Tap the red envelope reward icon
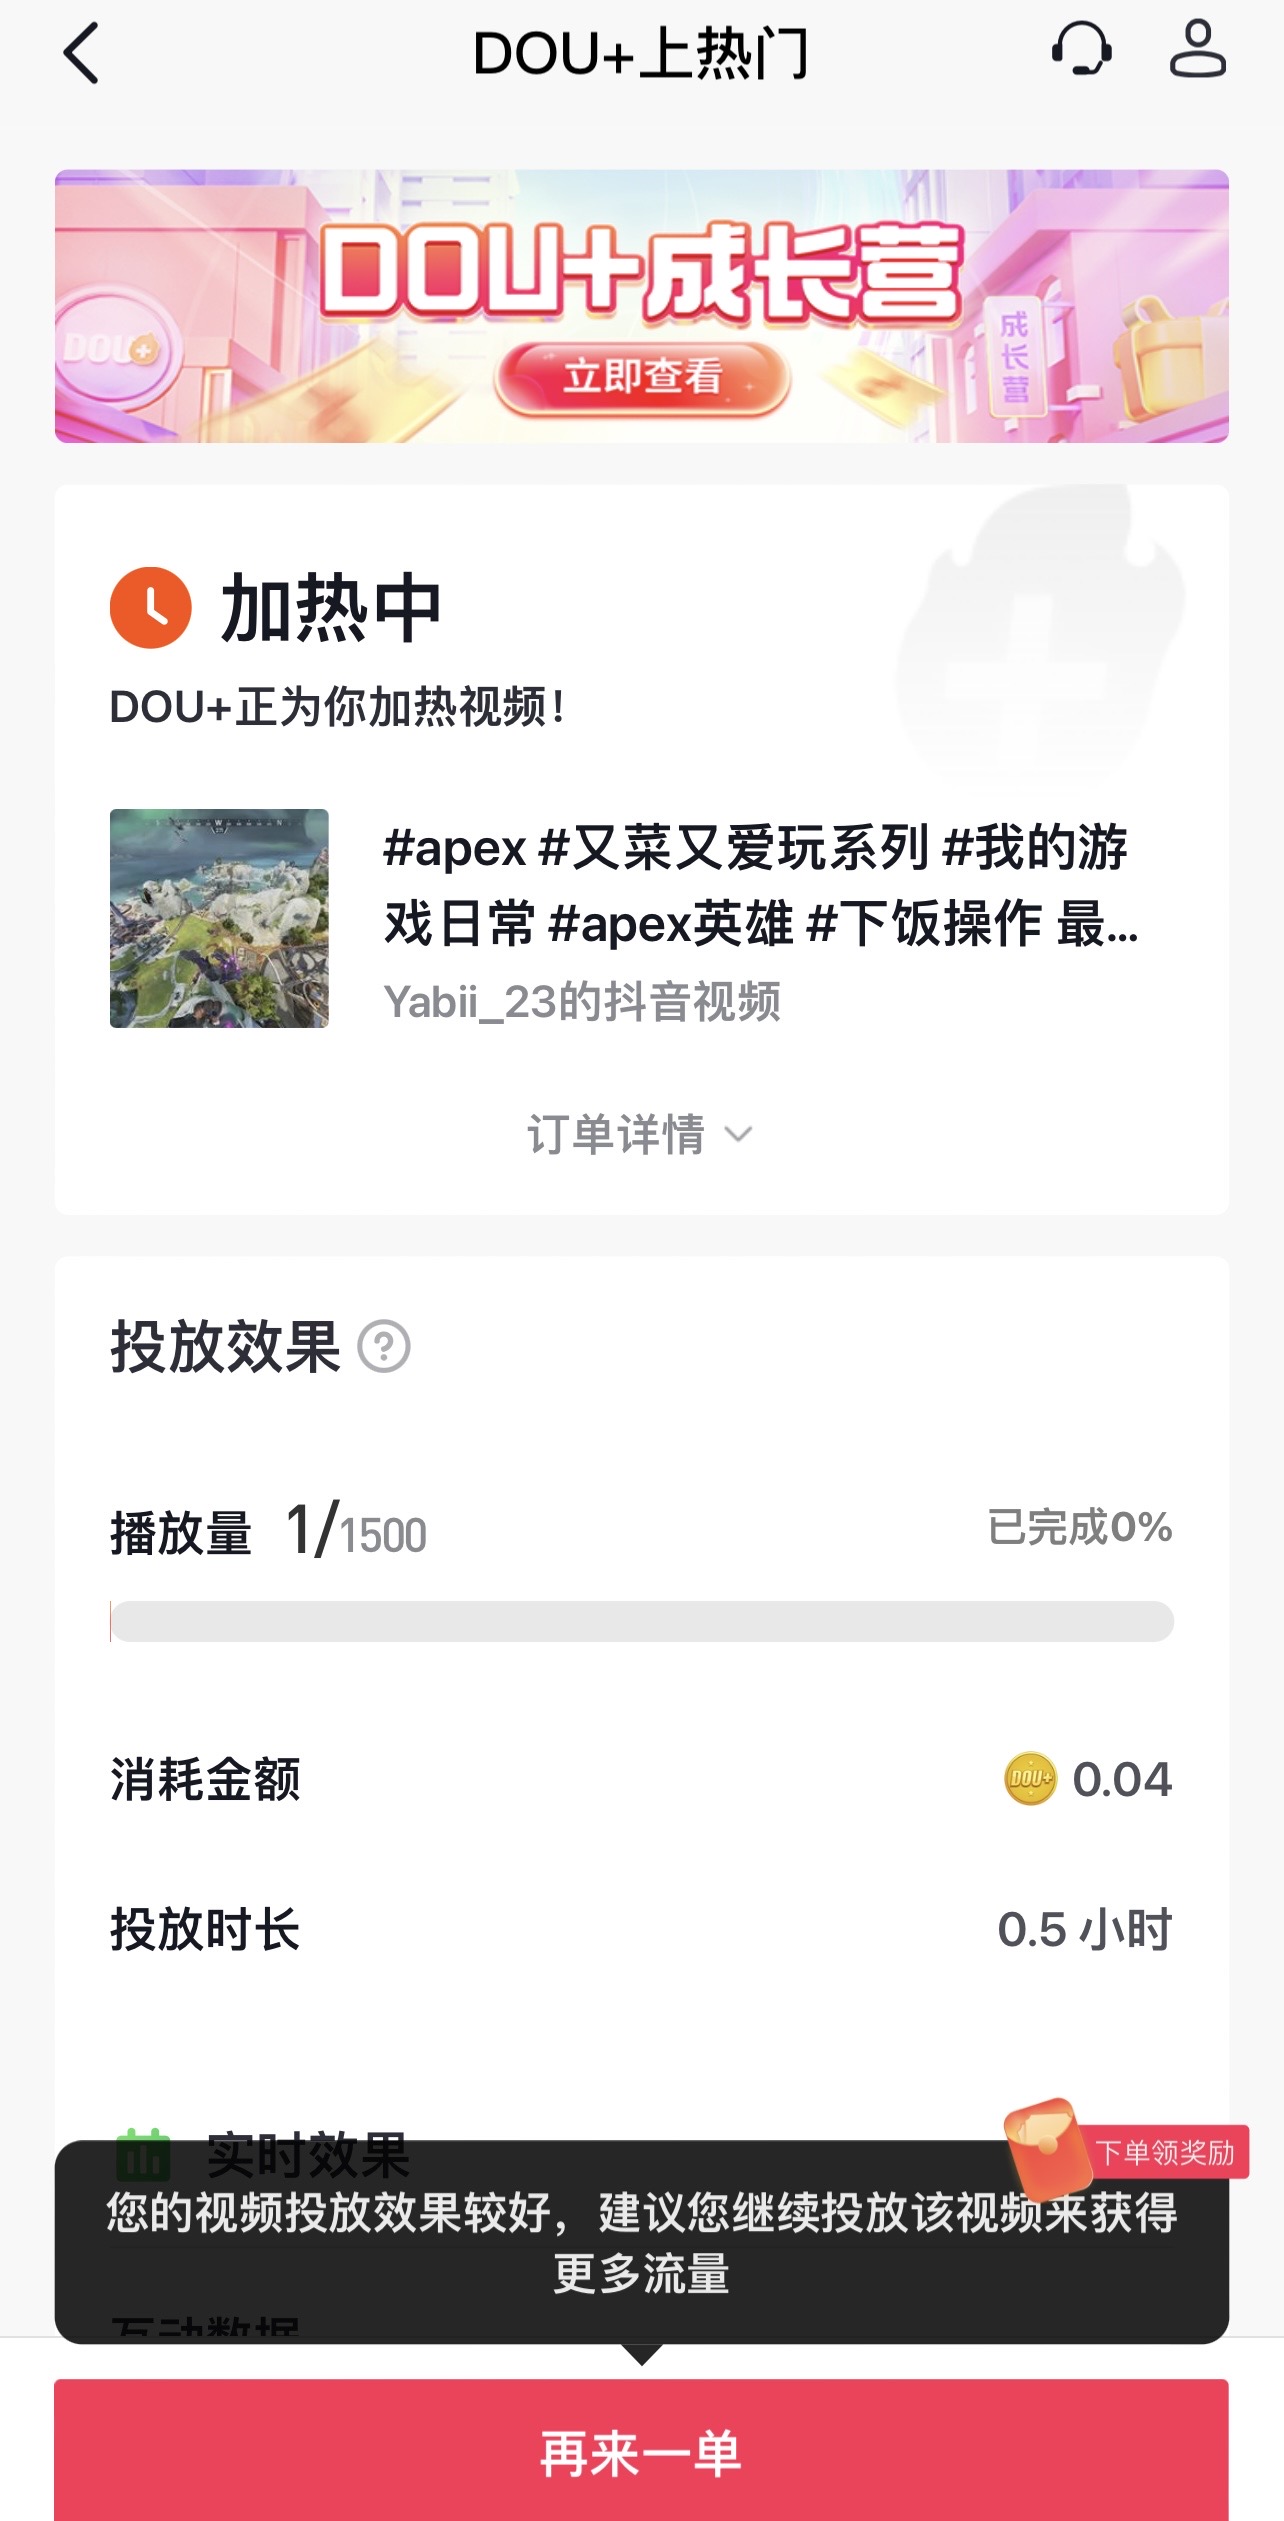The height and width of the screenshot is (2521, 1284). 1046,2141
